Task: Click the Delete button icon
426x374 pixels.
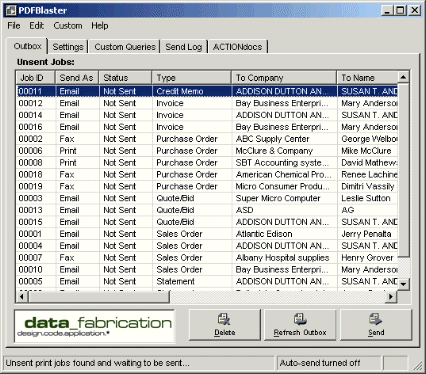Action: [x=224, y=319]
